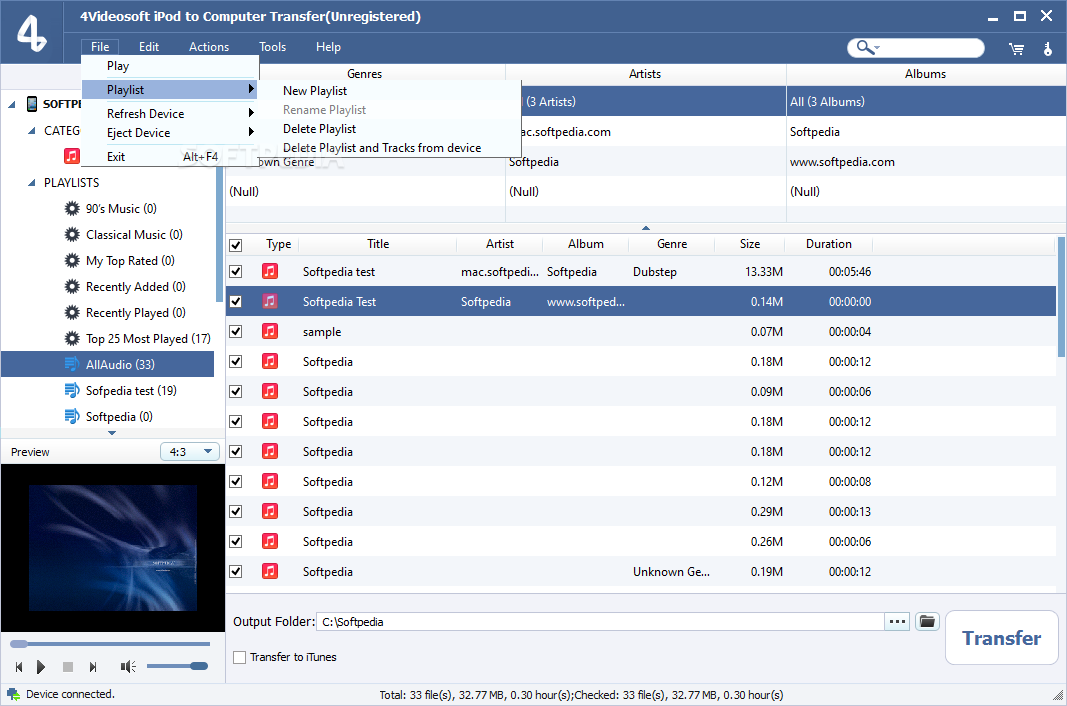Collapse the CATEGORIES tree node
The width and height of the screenshot is (1067, 706).
31,131
